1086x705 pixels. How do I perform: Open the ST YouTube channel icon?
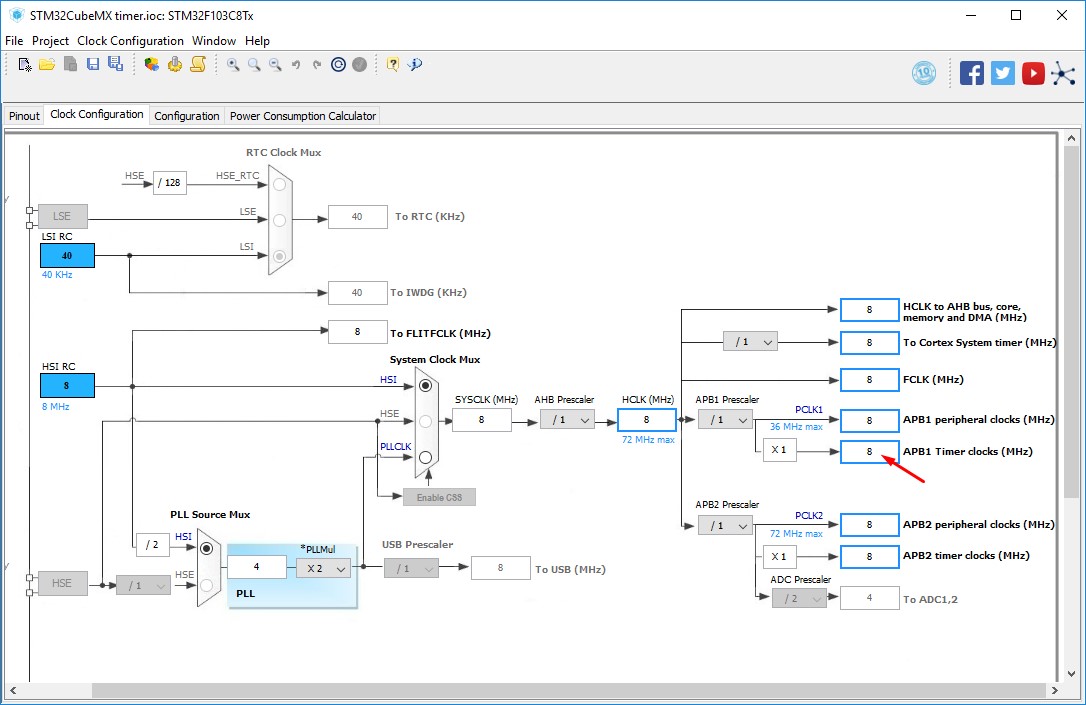[1033, 73]
